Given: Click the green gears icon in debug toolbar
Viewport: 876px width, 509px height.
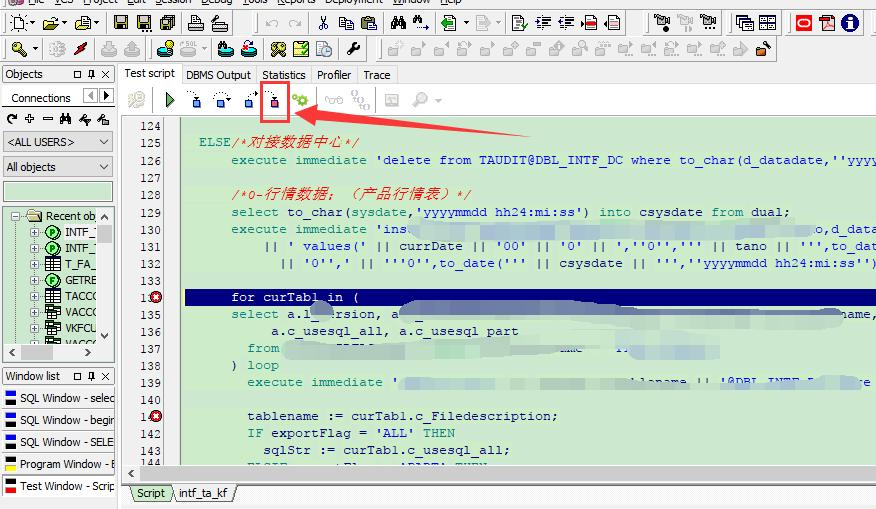Looking at the screenshot, I should [300, 100].
